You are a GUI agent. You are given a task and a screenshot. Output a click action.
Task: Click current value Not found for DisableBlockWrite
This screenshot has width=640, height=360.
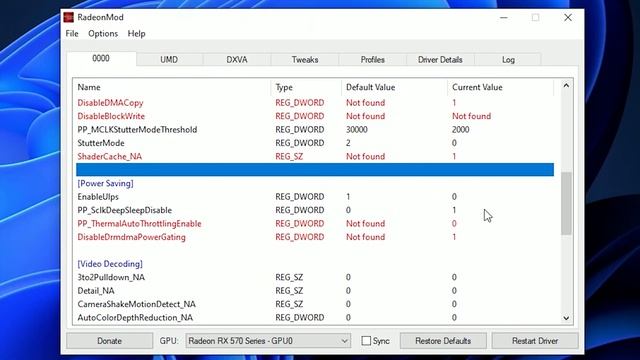(x=471, y=116)
